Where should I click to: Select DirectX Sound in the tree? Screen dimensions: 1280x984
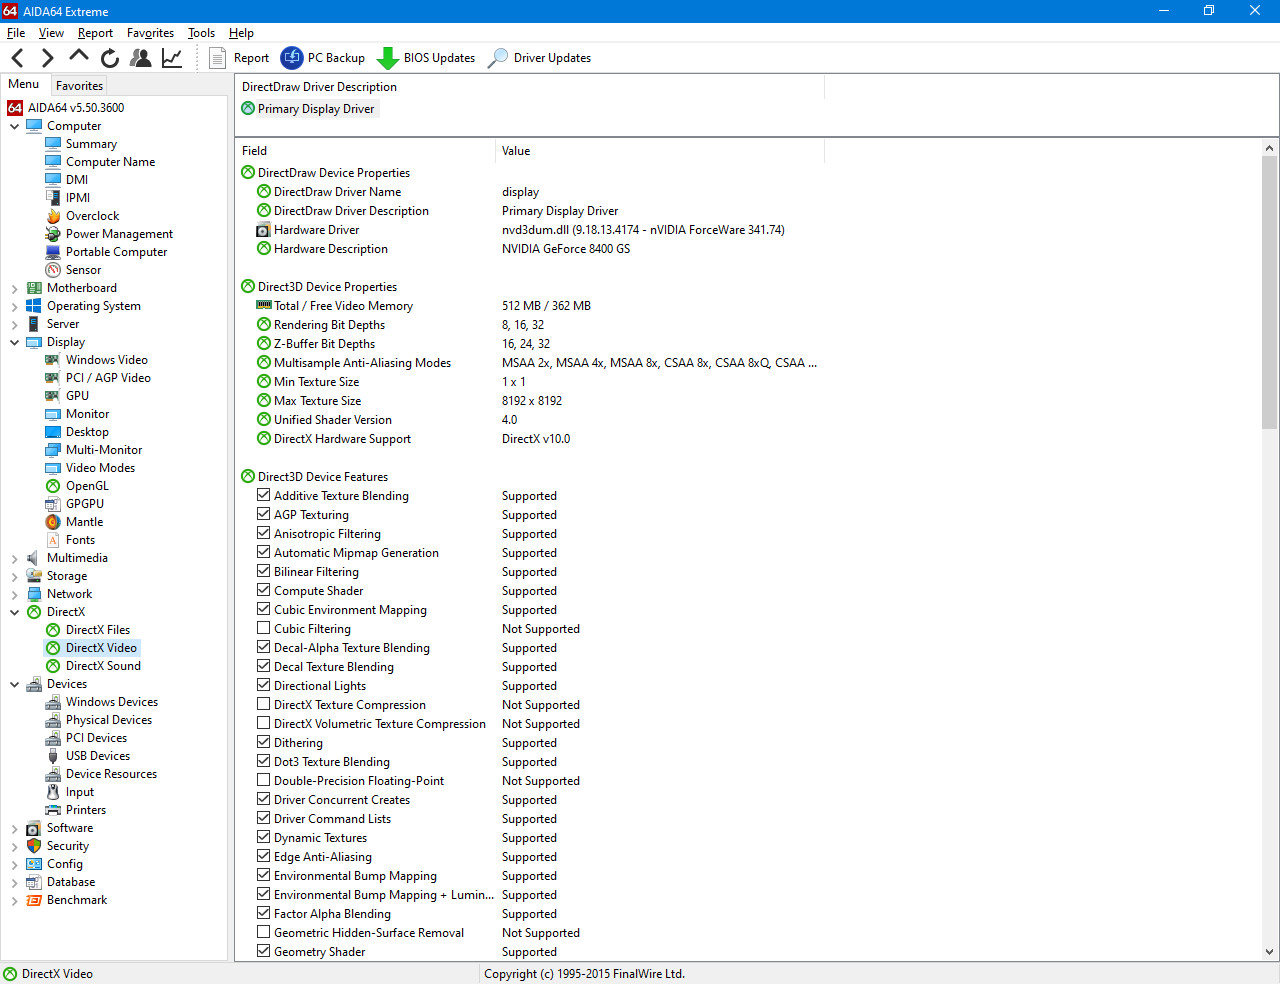tap(103, 666)
